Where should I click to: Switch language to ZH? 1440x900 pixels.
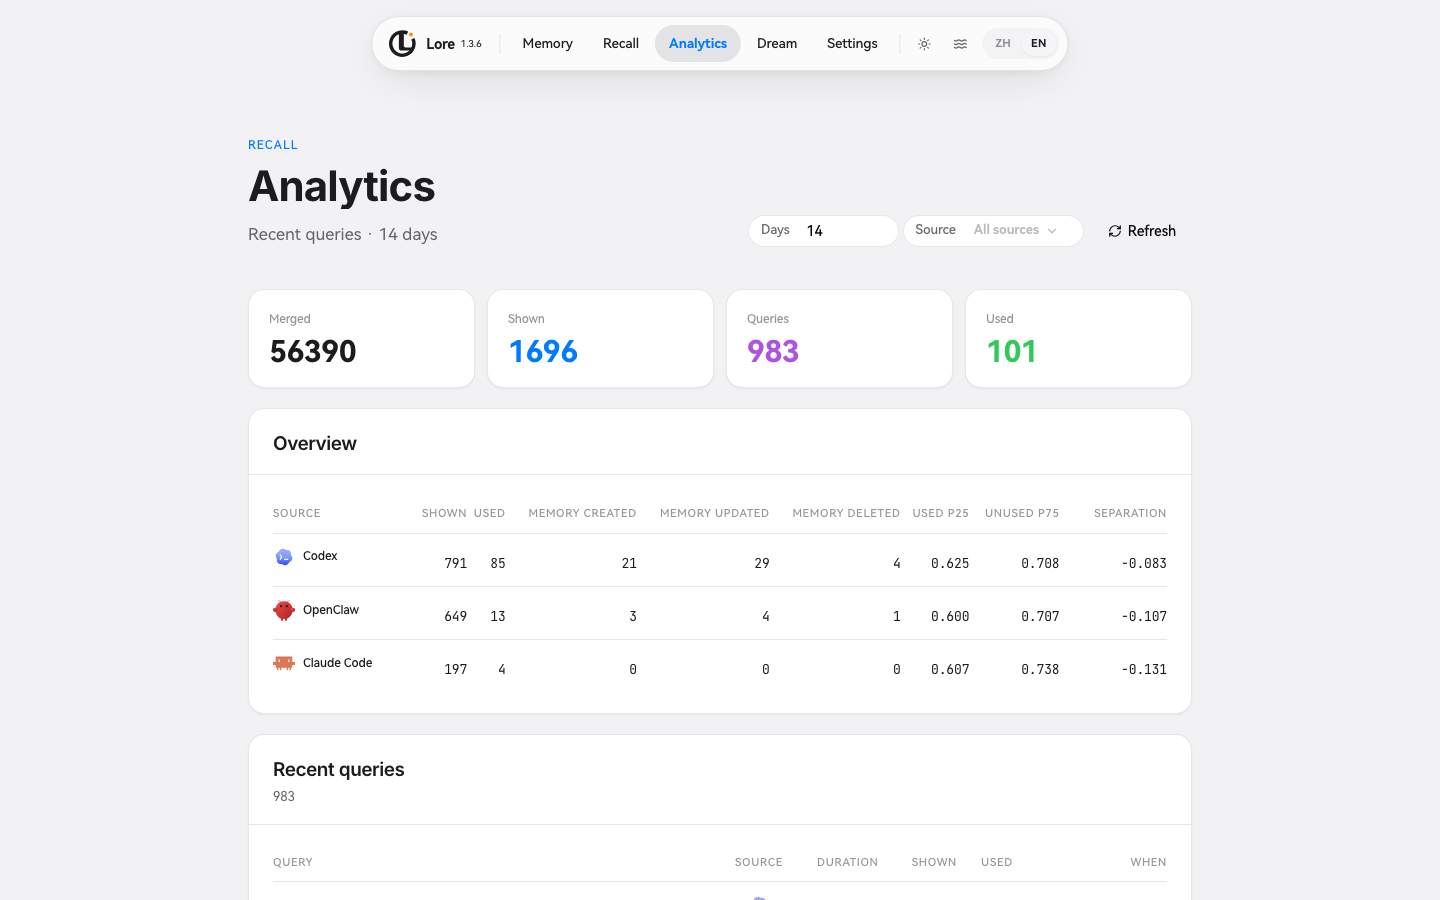coord(1002,43)
